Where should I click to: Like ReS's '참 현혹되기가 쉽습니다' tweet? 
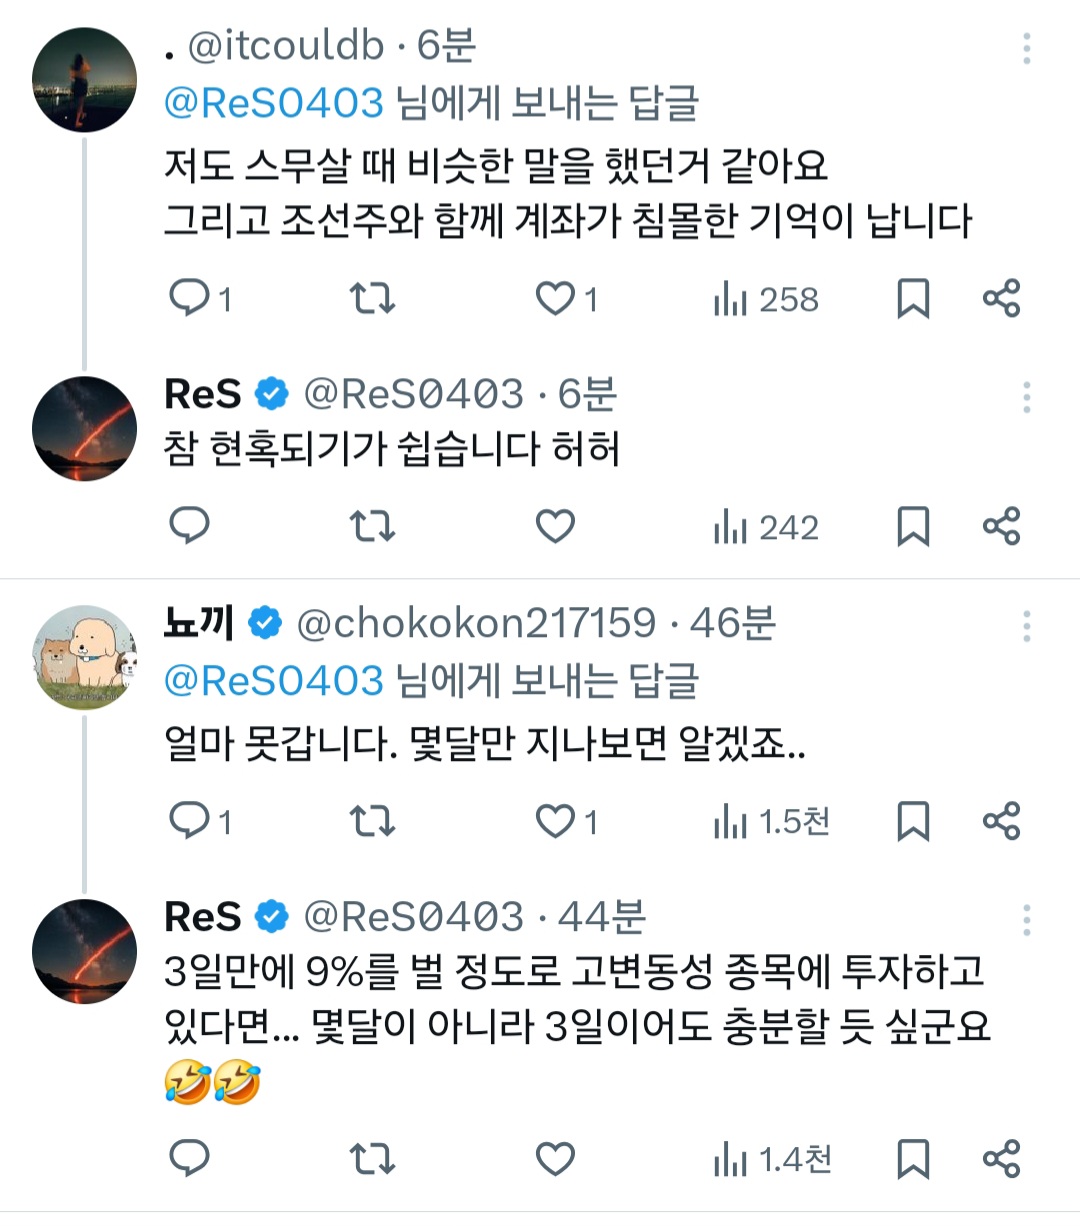pyautogui.click(x=556, y=526)
